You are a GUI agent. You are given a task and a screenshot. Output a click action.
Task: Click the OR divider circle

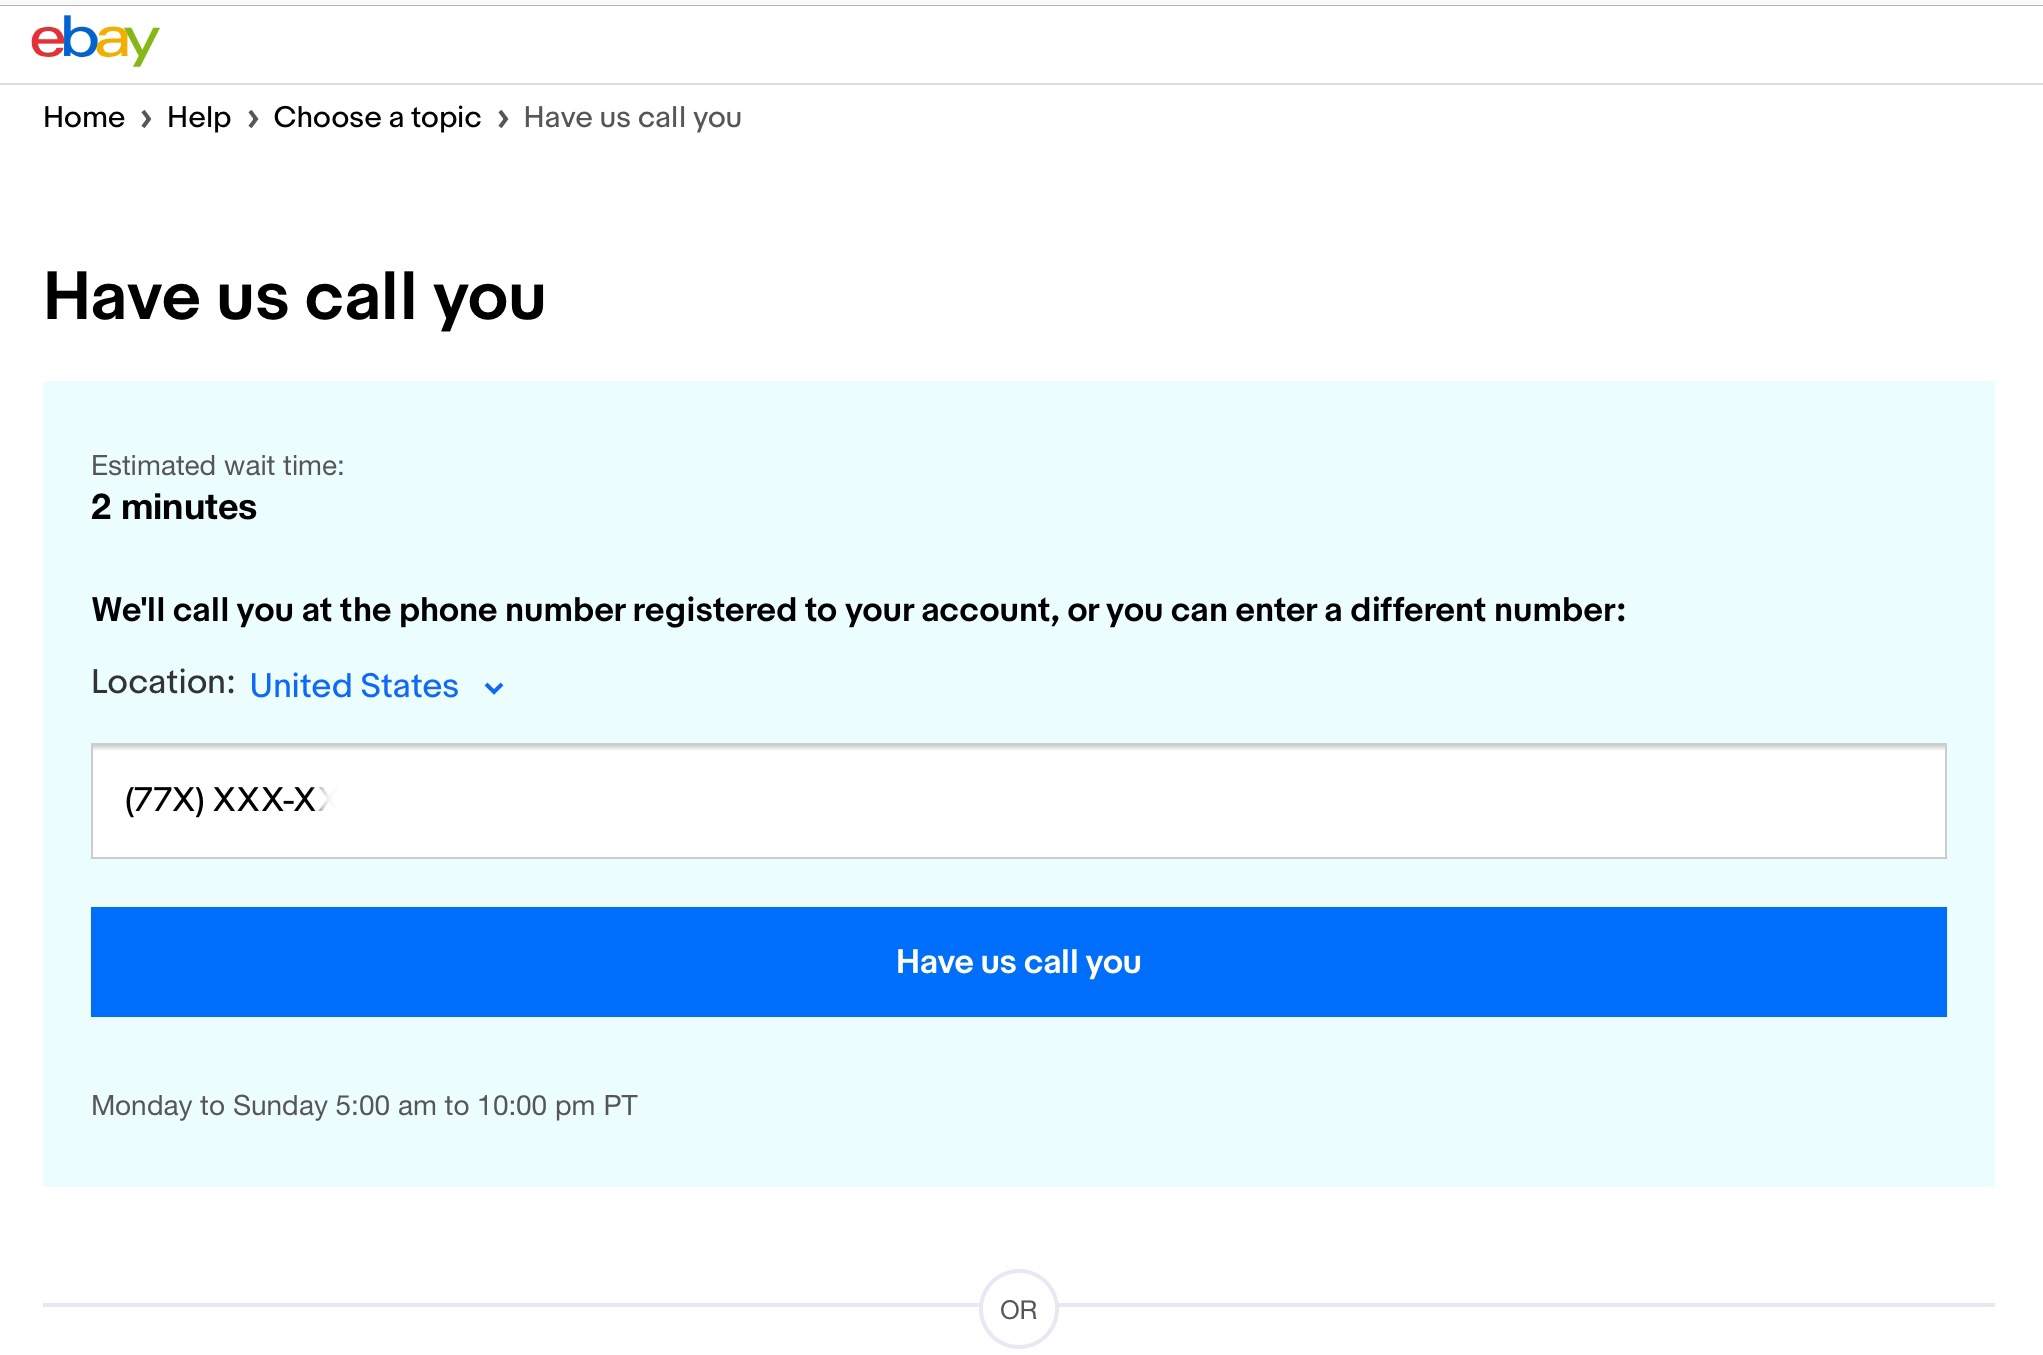[x=1018, y=1309]
